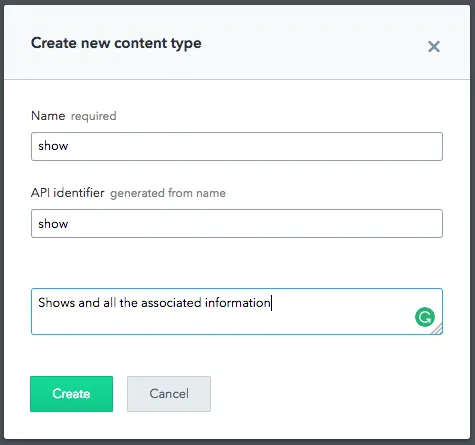Click the word 'associated' in the description
Screen dimensions: 475x445
171,303
